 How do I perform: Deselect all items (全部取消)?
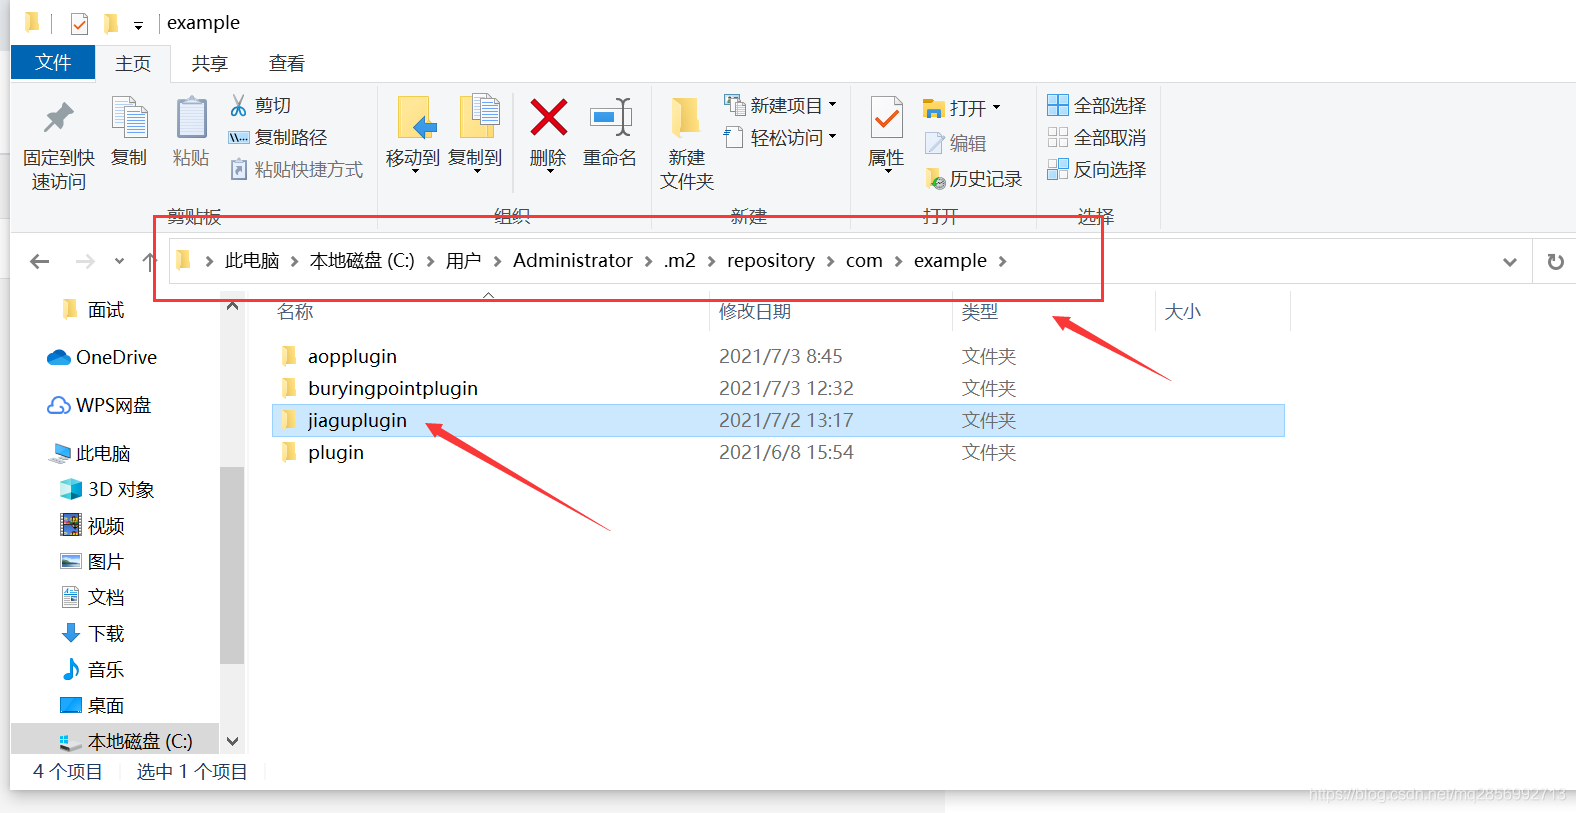1097,137
